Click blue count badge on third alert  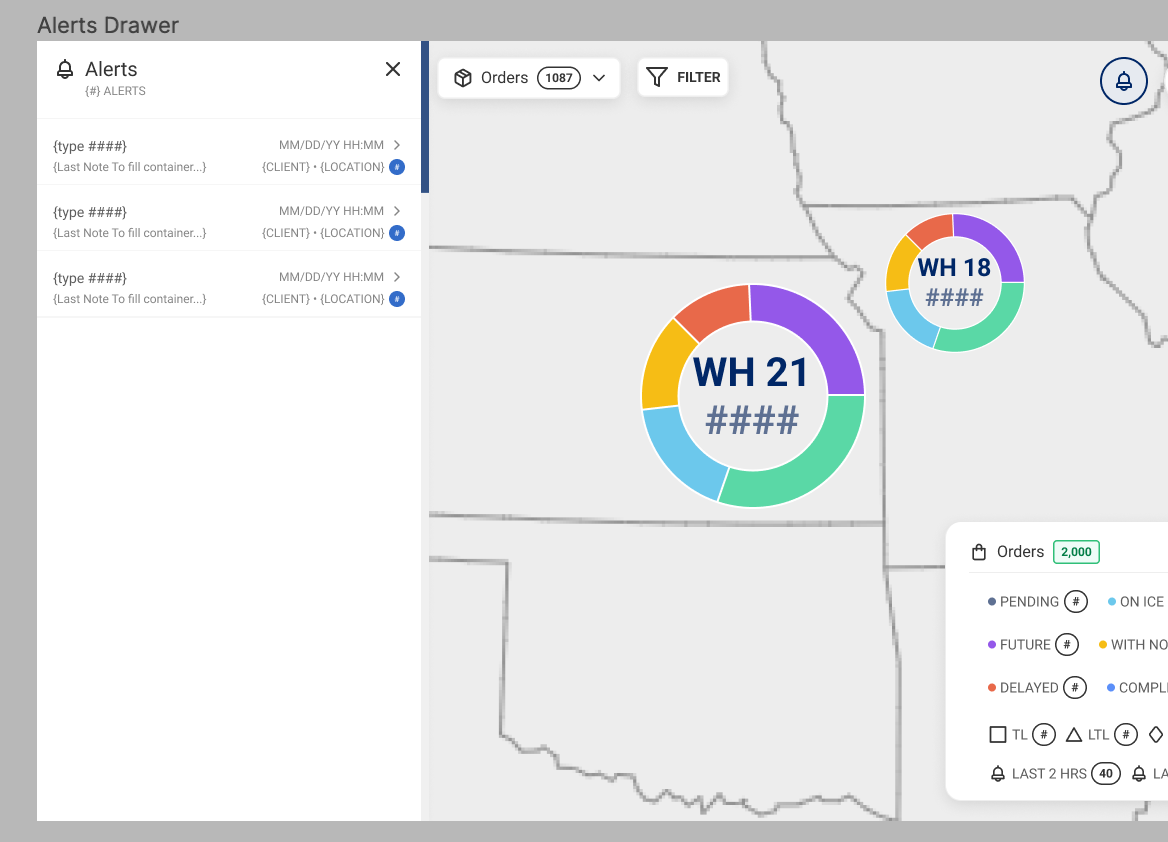[397, 299]
